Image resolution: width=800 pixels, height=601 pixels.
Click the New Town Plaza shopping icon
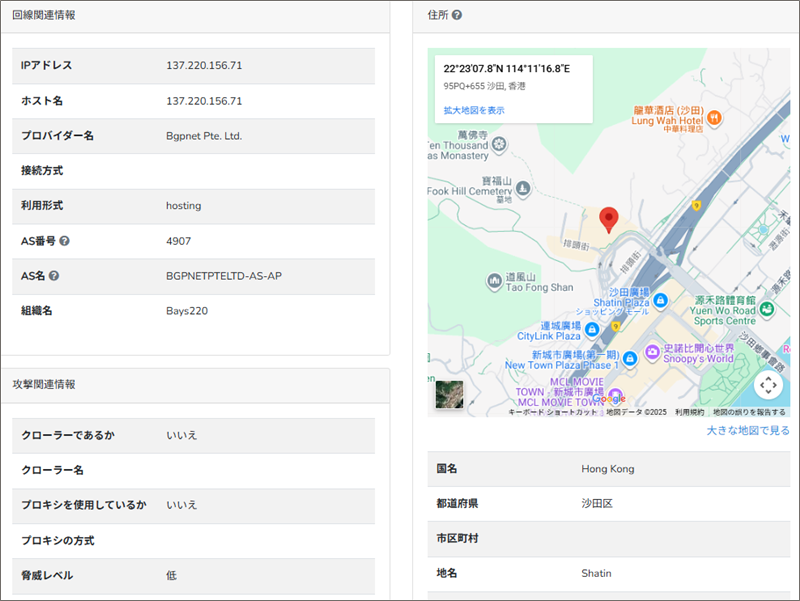pos(629,358)
